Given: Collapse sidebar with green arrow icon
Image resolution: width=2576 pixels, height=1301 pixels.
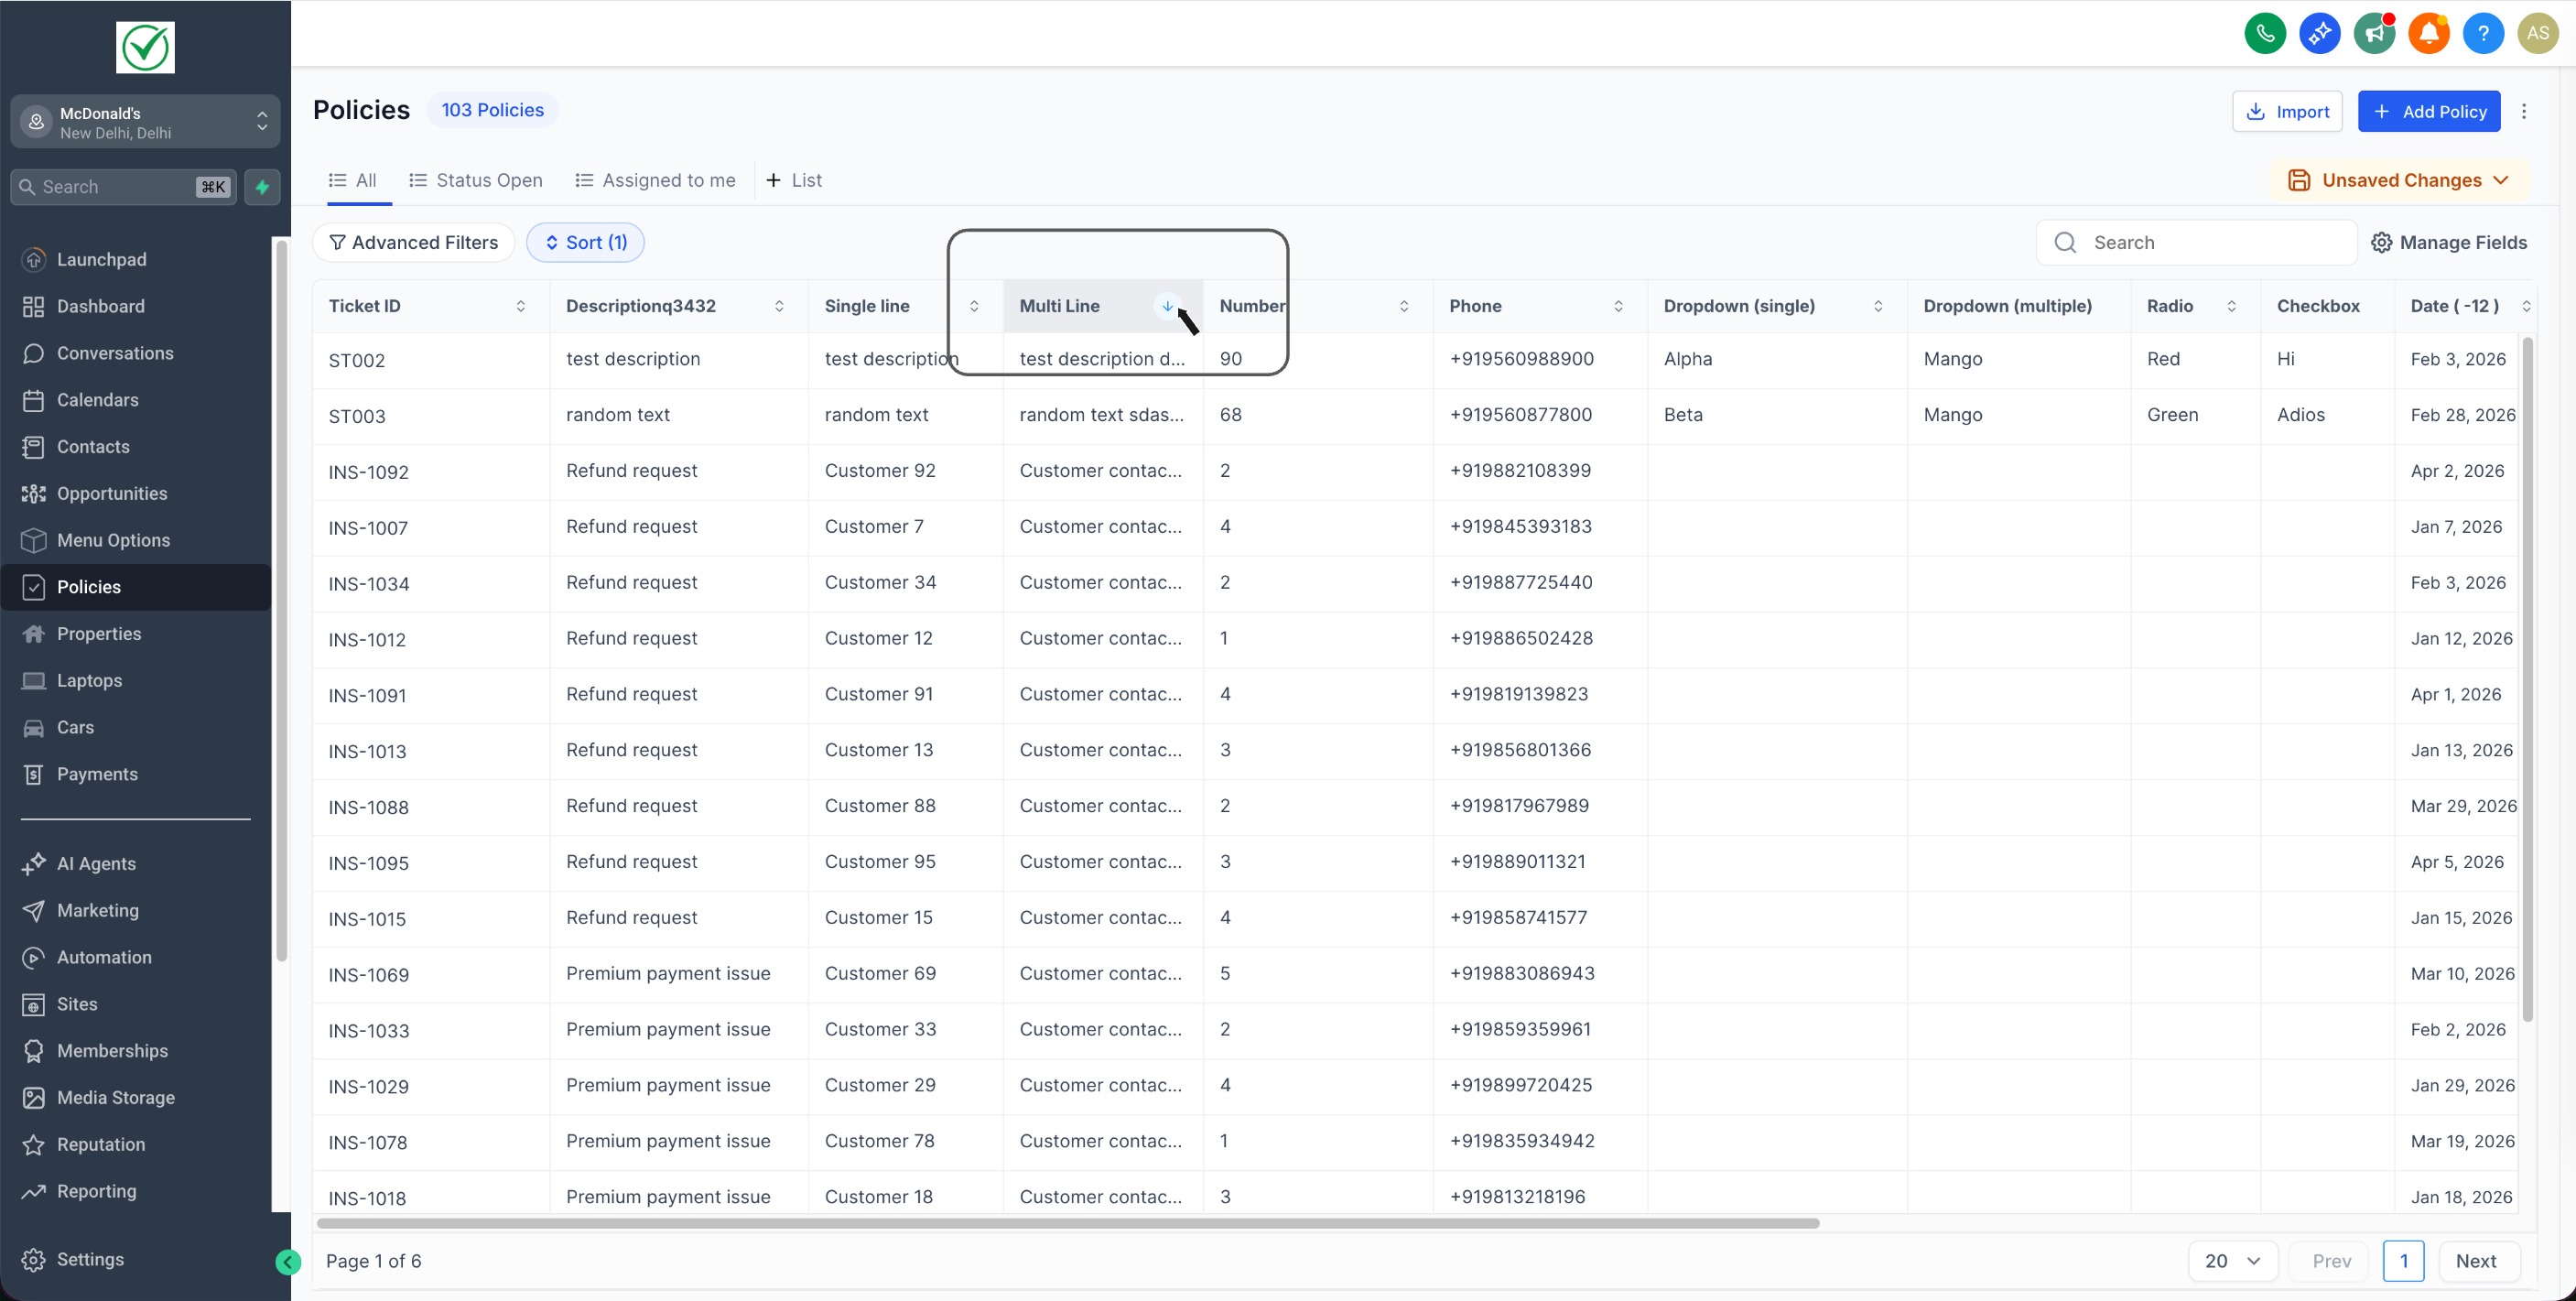Looking at the screenshot, I should coord(287,1262).
